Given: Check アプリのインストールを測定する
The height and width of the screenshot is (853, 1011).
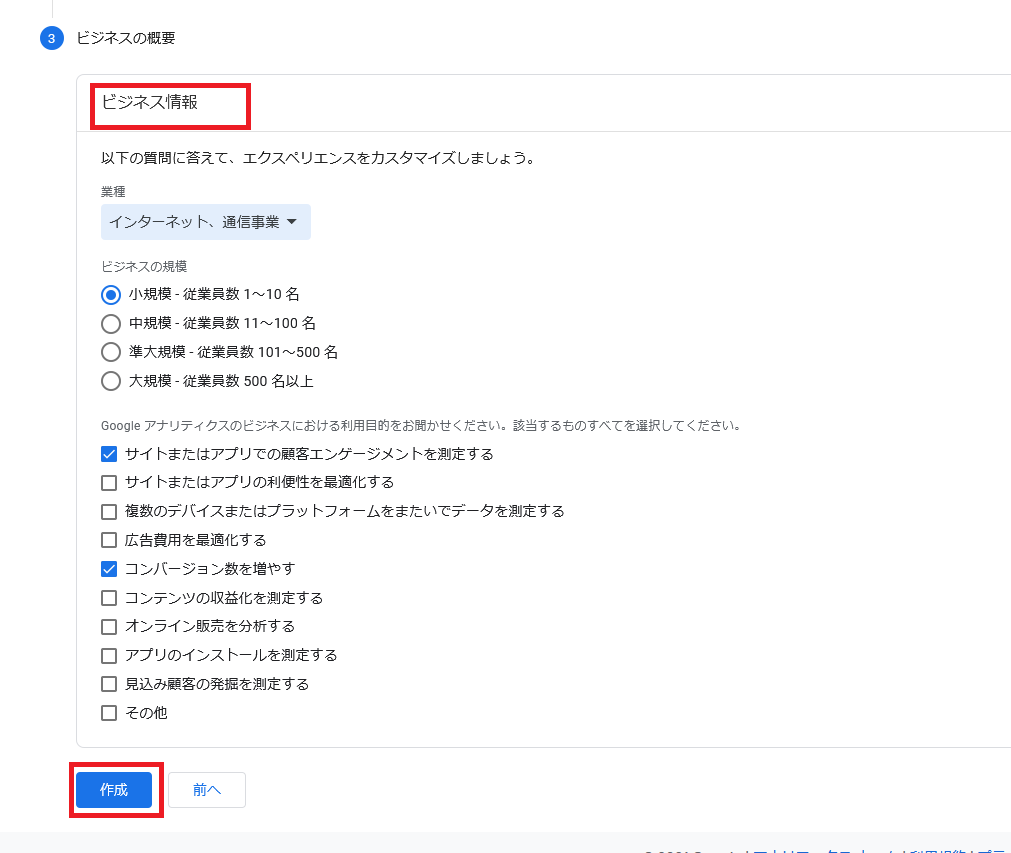Looking at the screenshot, I should 110,656.
